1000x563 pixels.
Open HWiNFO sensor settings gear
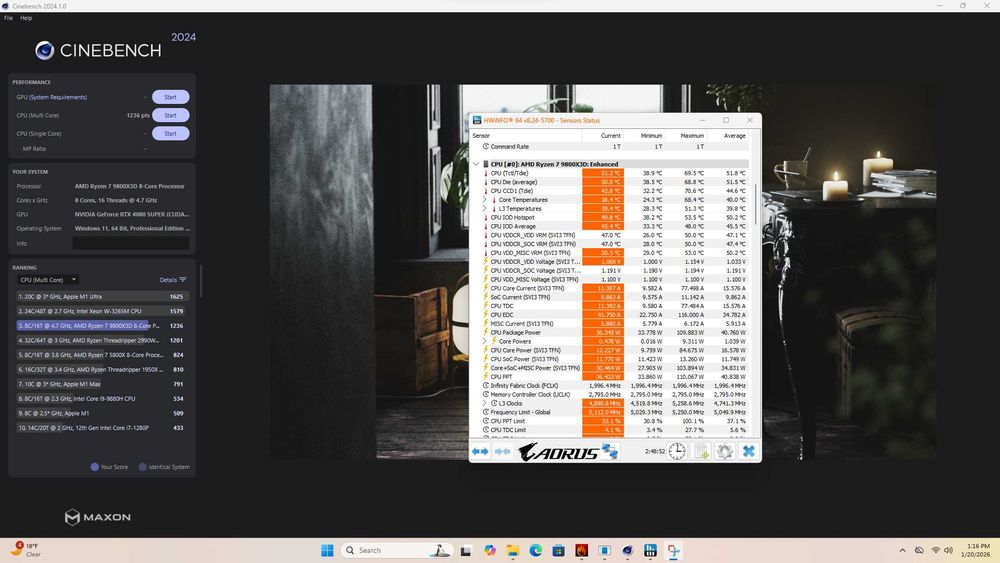724,451
